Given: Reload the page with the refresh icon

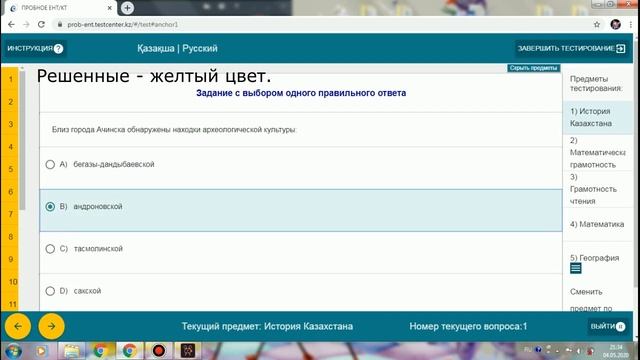Looking at the screenshot, I should tap(41, 24).
